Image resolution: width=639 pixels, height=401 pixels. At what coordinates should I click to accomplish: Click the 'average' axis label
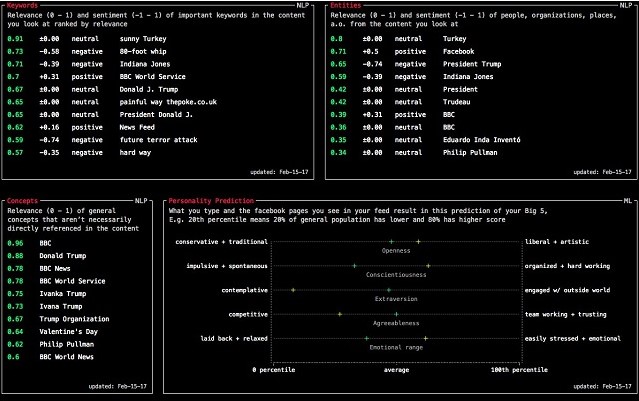[x=396, y=370]
